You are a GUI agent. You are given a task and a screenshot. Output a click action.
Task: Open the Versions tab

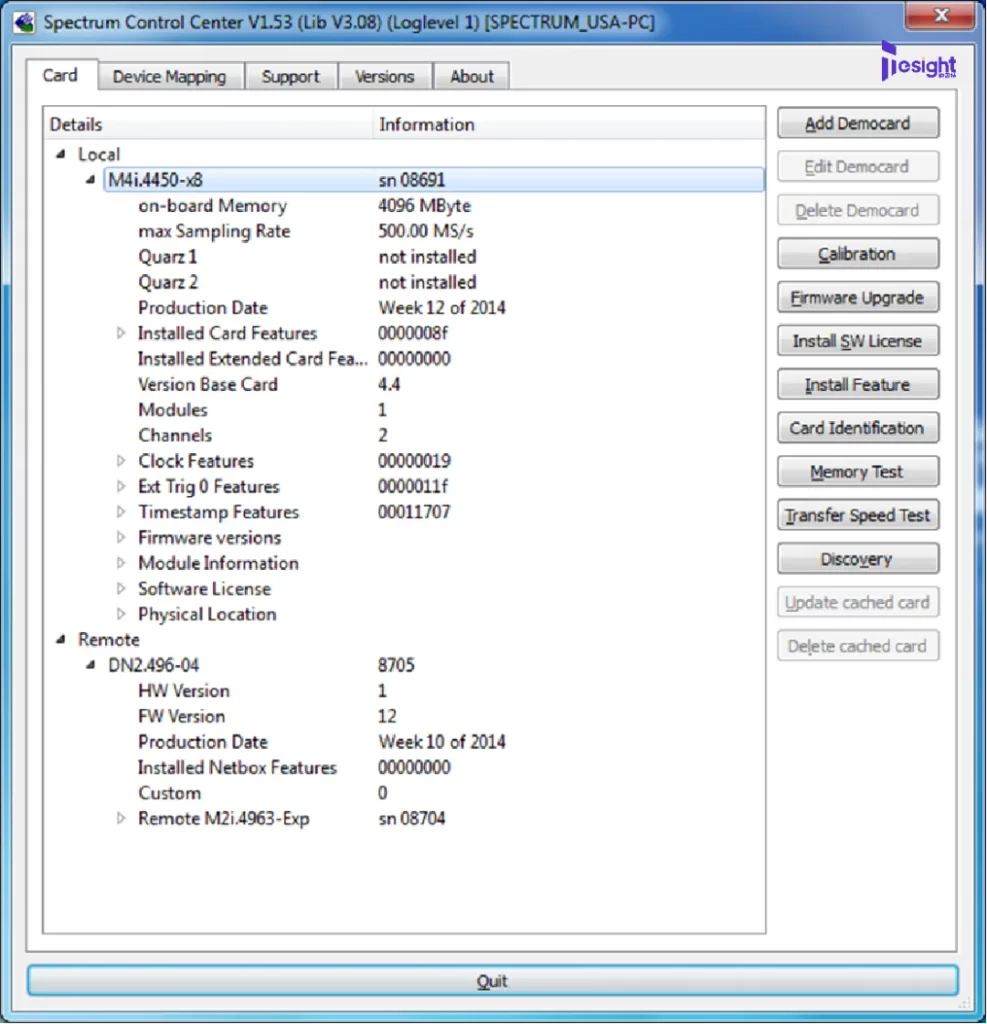[385, 76]
